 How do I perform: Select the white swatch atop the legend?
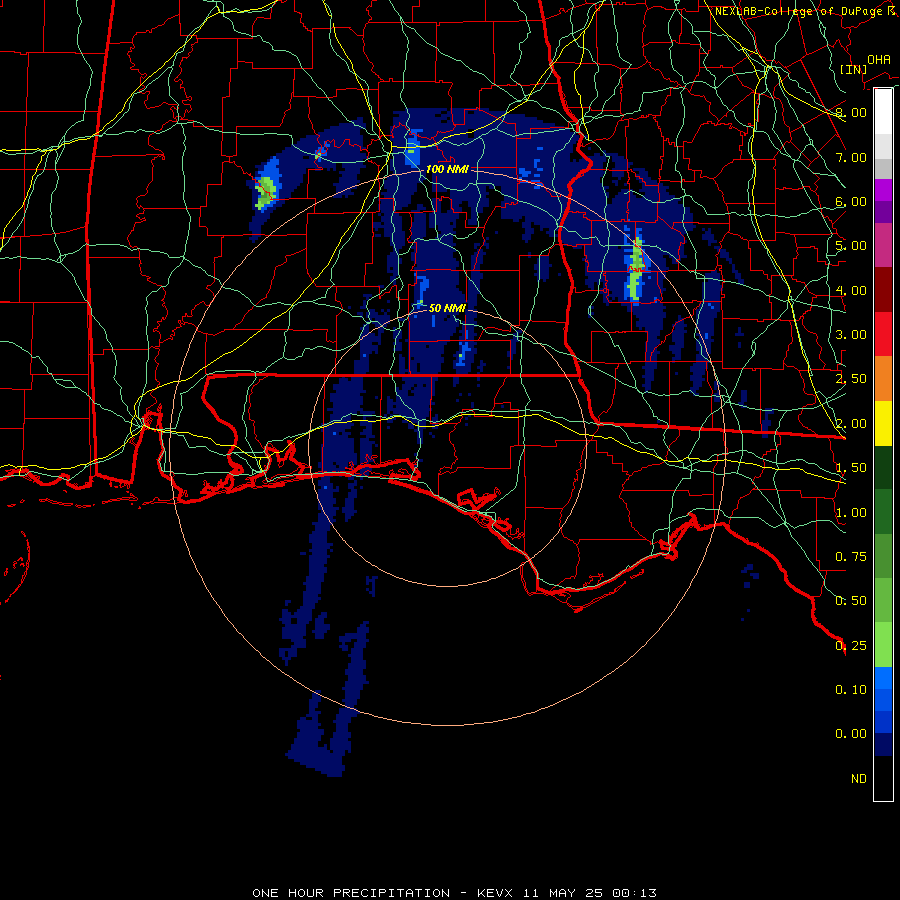tap(883, 111)
